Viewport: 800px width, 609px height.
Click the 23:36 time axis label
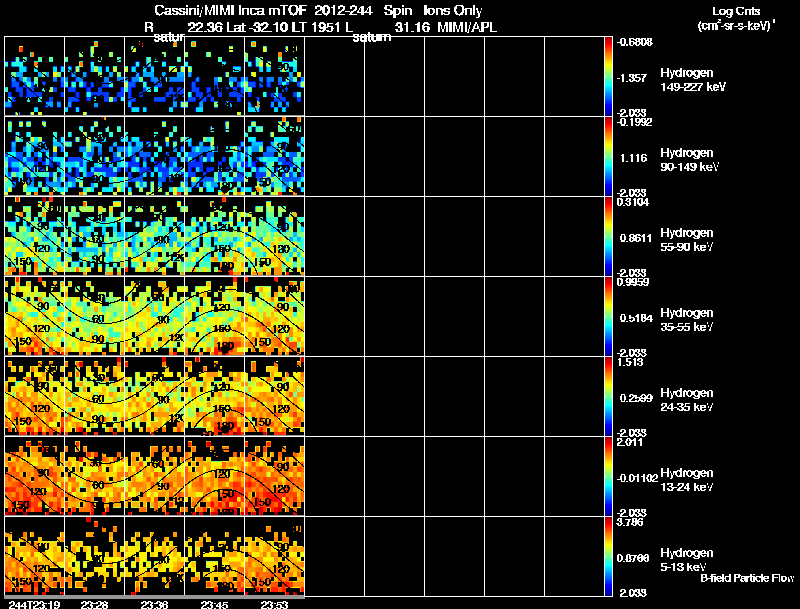[154, 604]
